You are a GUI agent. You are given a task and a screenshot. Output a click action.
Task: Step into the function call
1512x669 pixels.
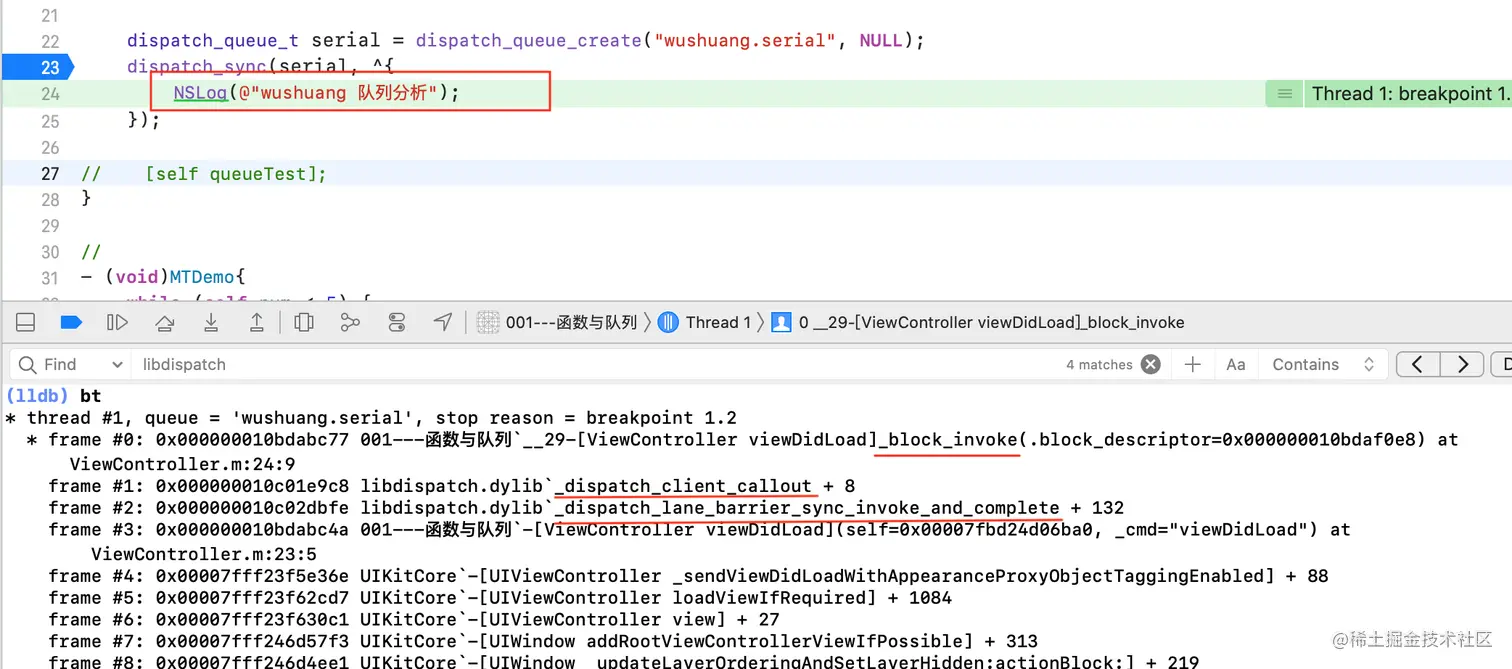(x=211, y=322)
